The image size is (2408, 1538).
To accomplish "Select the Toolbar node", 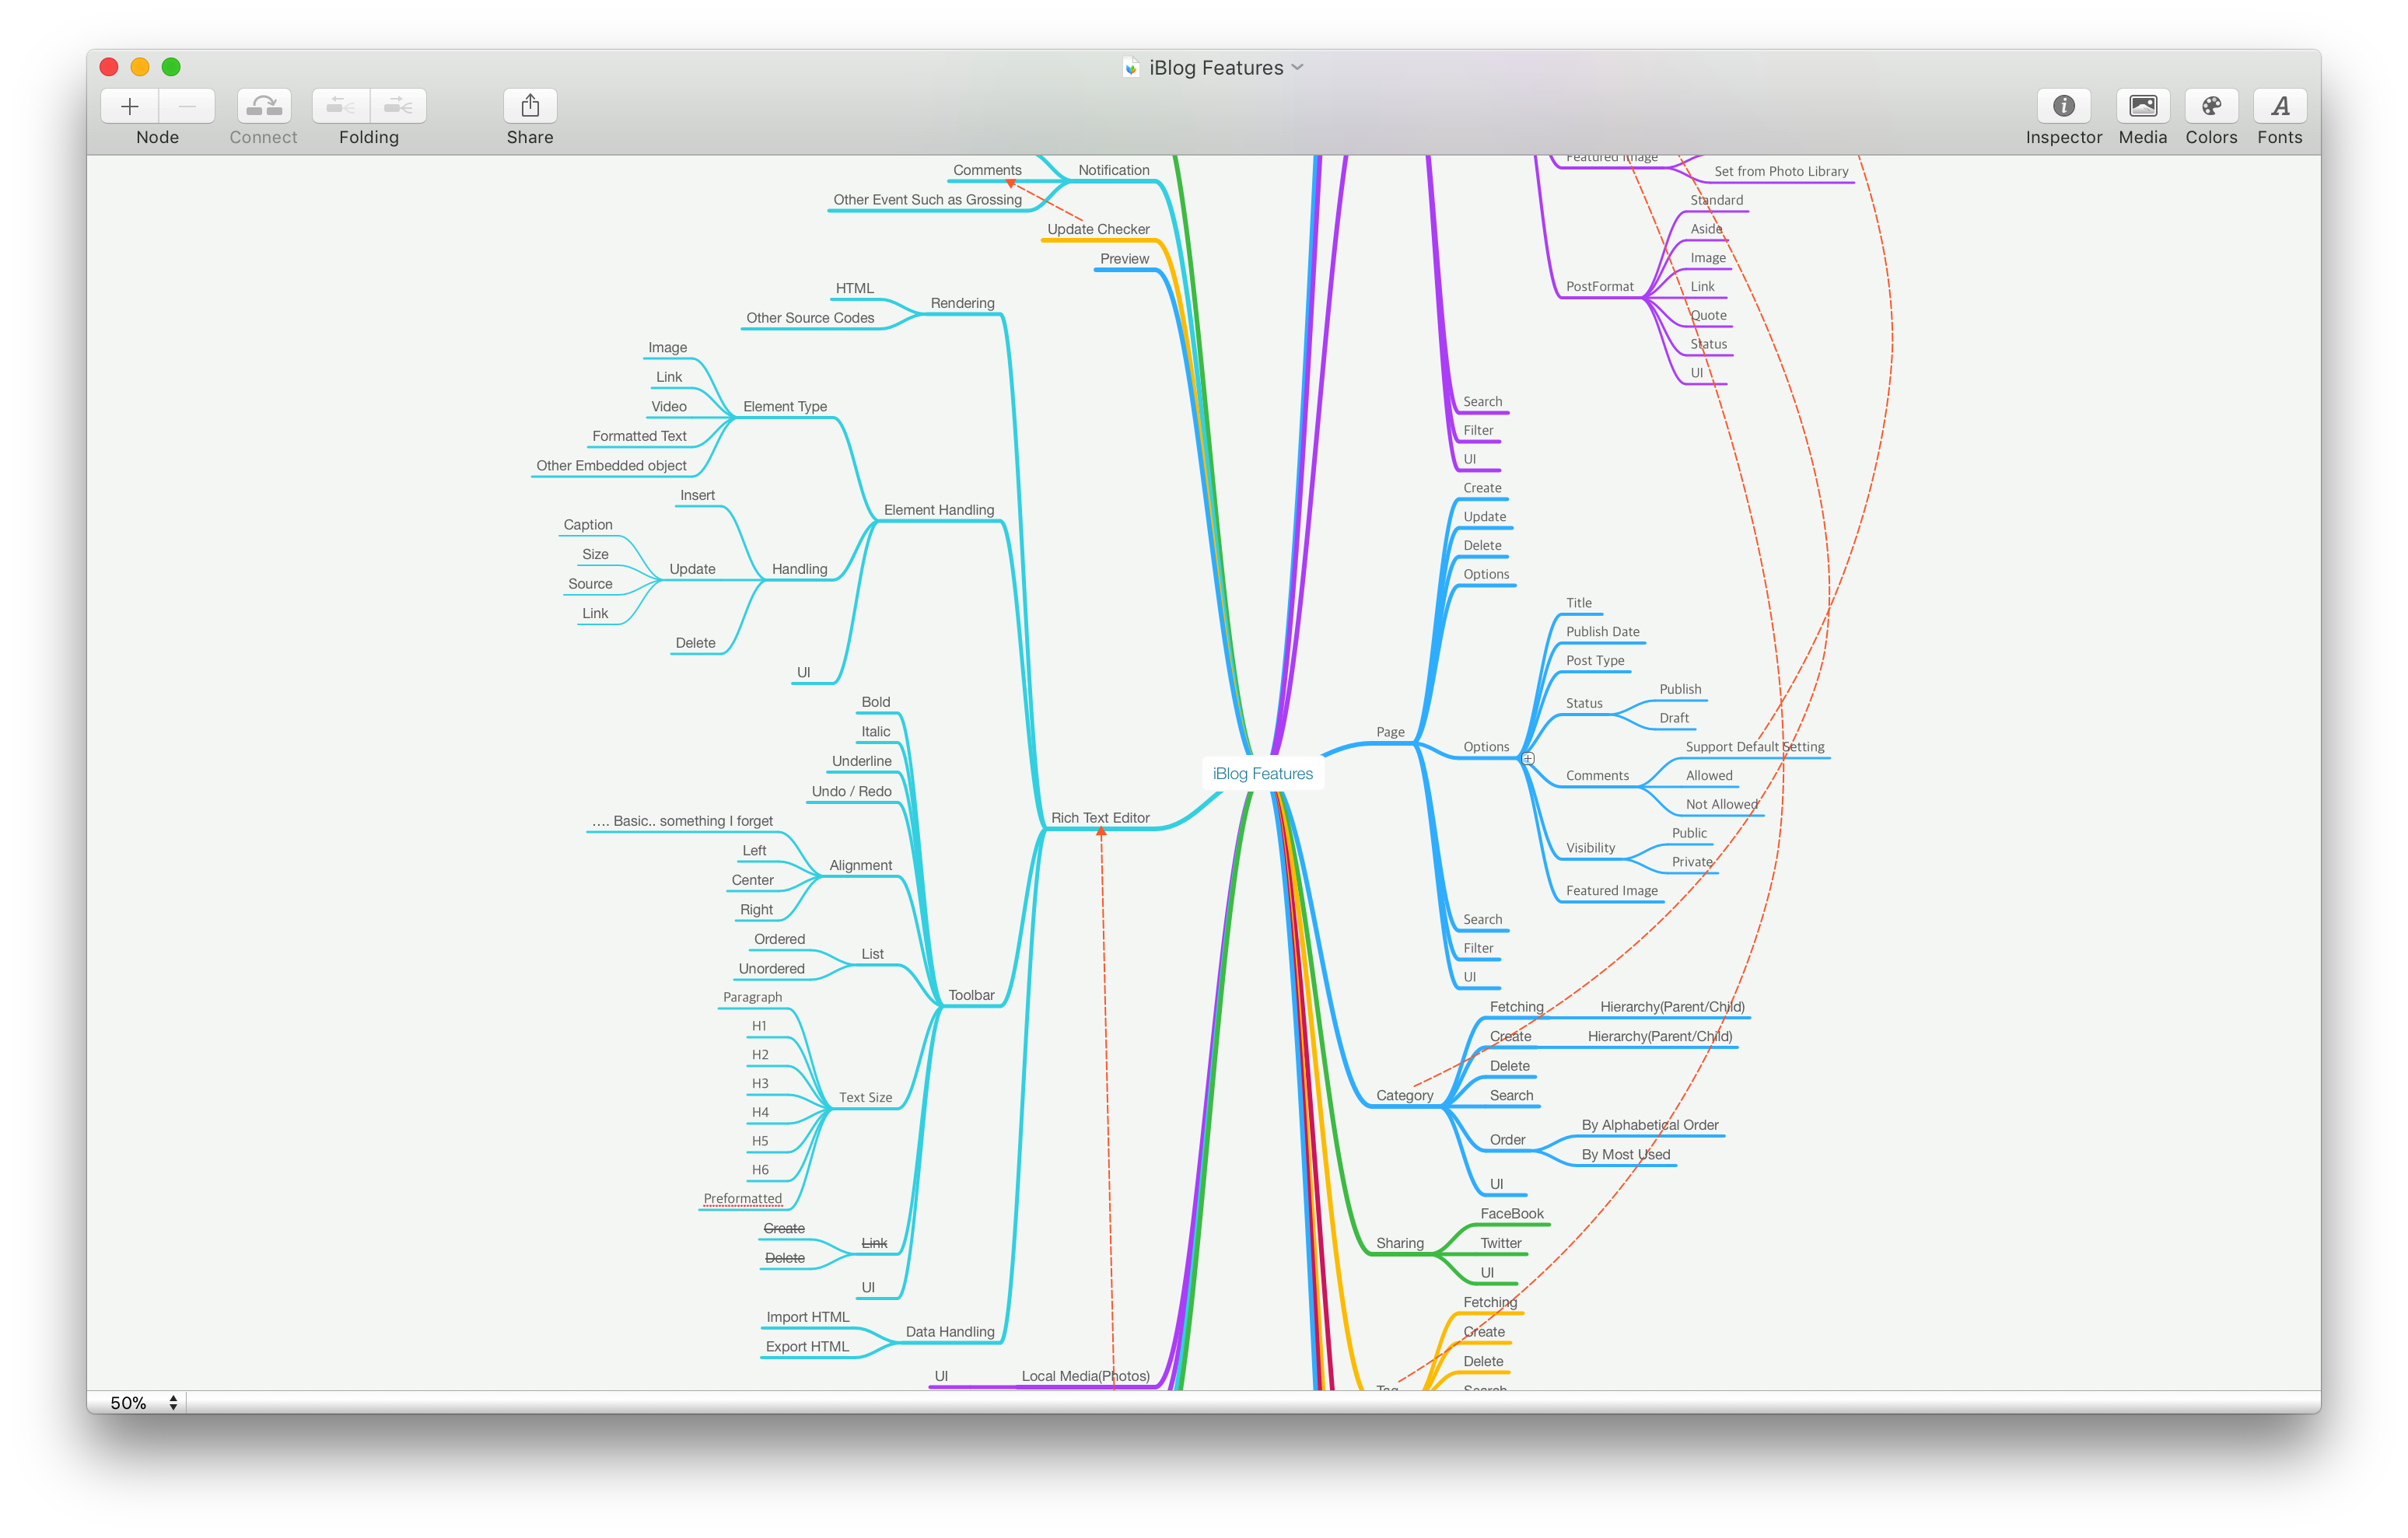I will click(x=971, y=995).
